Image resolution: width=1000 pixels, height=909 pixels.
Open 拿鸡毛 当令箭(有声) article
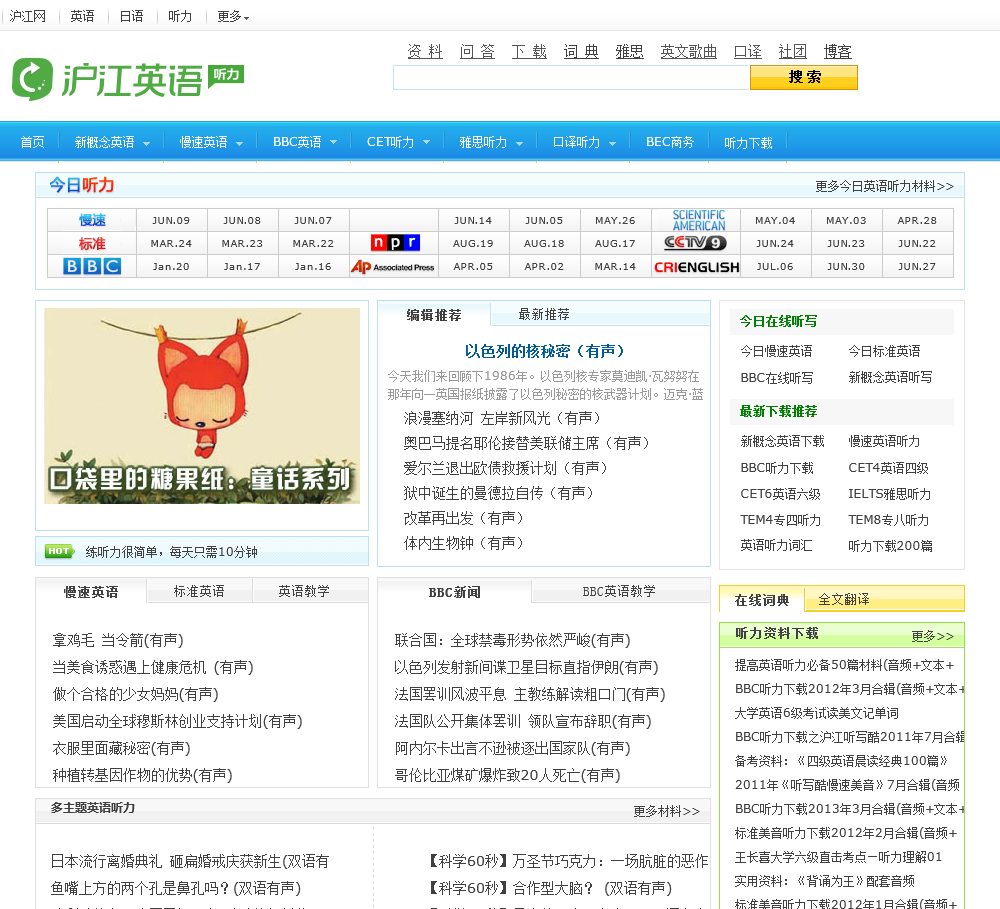[x=118, y=640]
